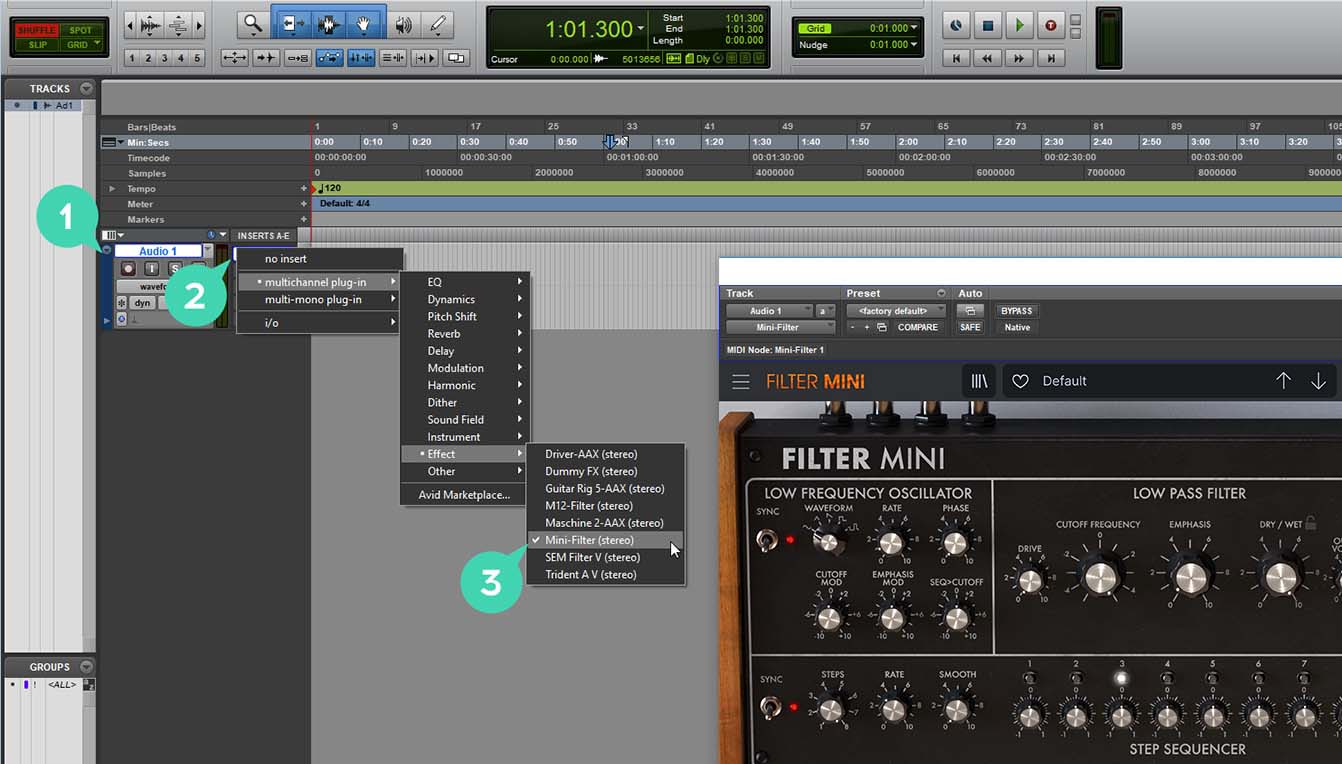Open the multichannel plug-in submenu

[x=319, y=282]
